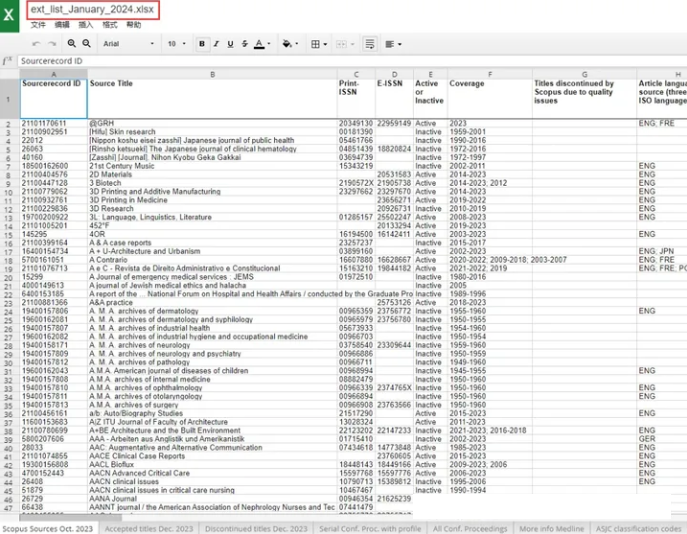The image size is (687, 534).
Task: Open the Arial font family dropdown
Action: [129, 44]
